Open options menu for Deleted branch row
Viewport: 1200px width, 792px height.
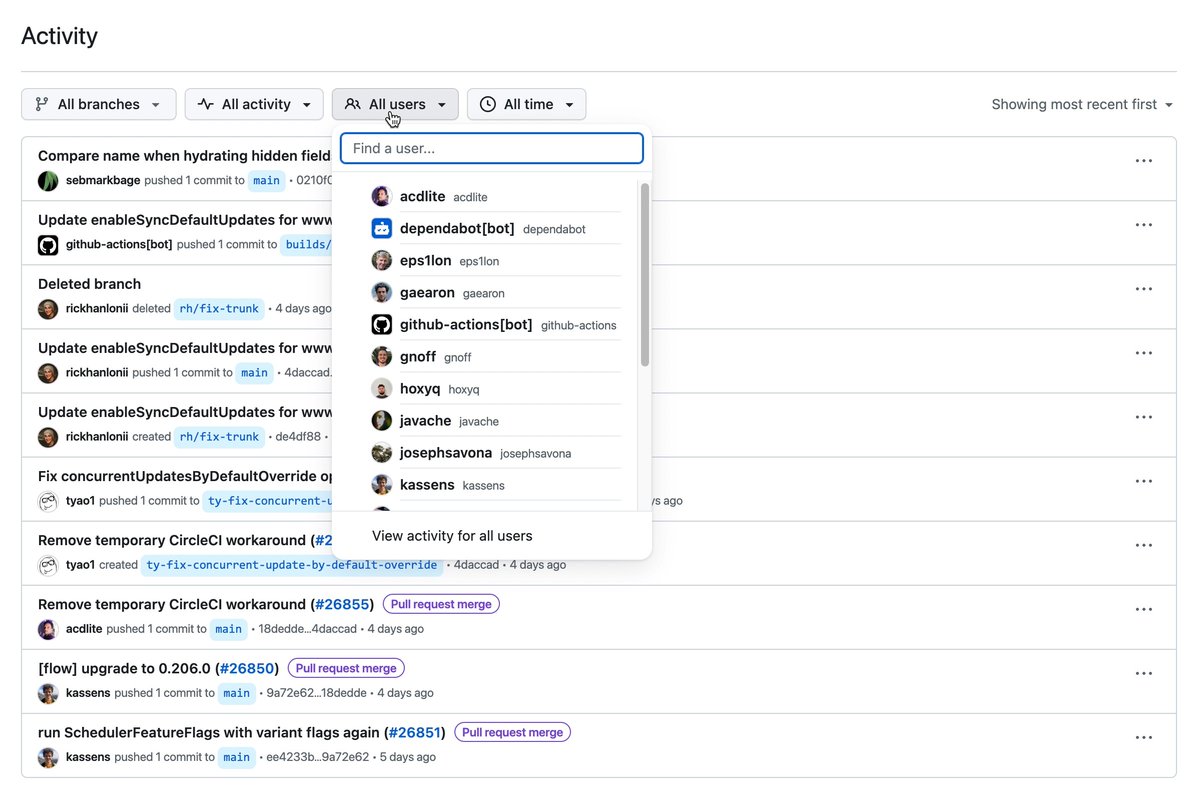[1144, 289]
